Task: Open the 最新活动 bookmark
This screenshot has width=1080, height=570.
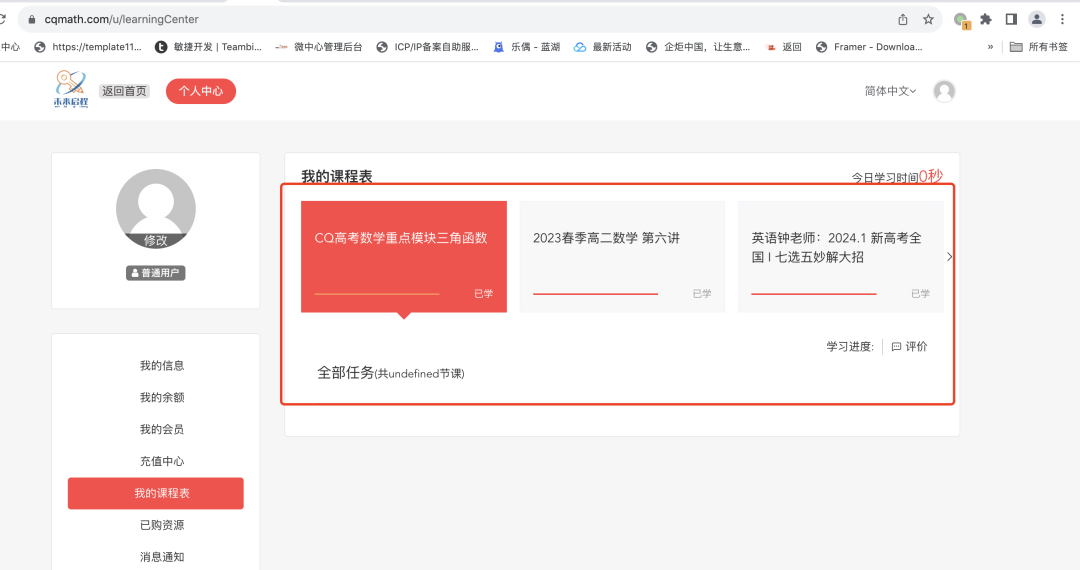Action: (603, 47)
